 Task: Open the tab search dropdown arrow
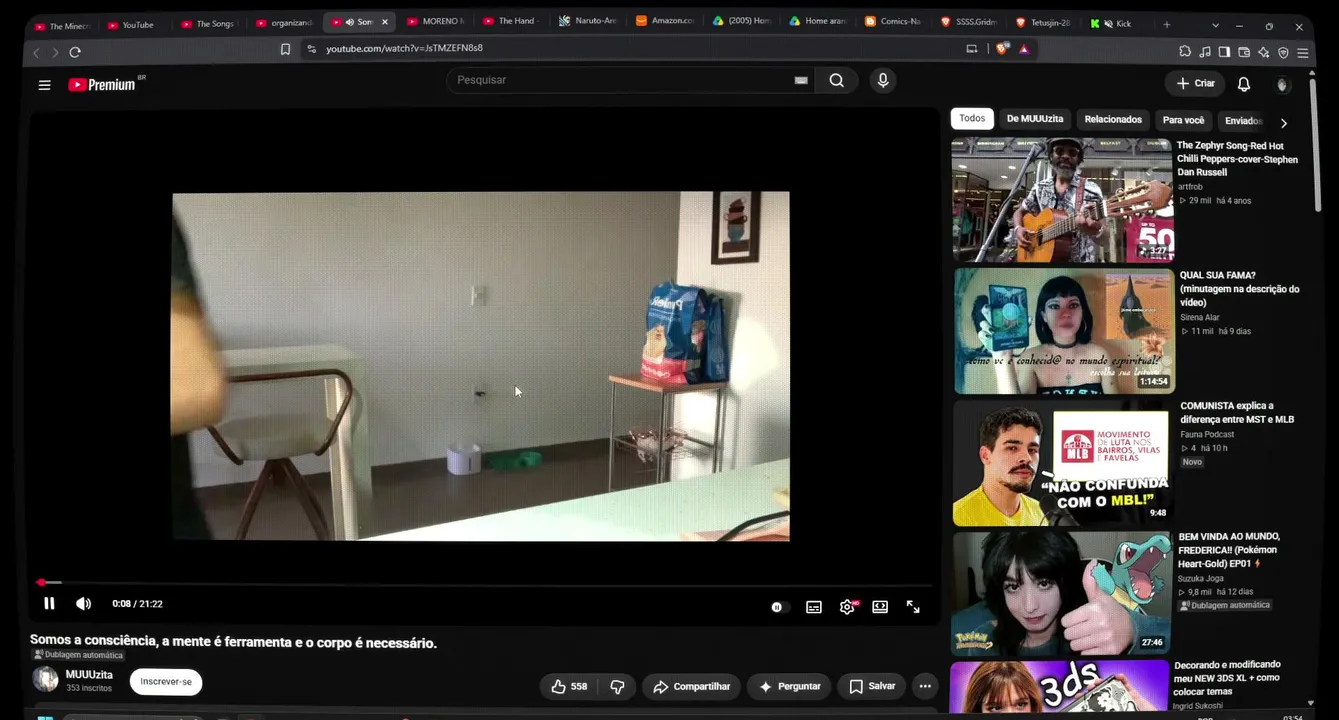[1215, 25]
